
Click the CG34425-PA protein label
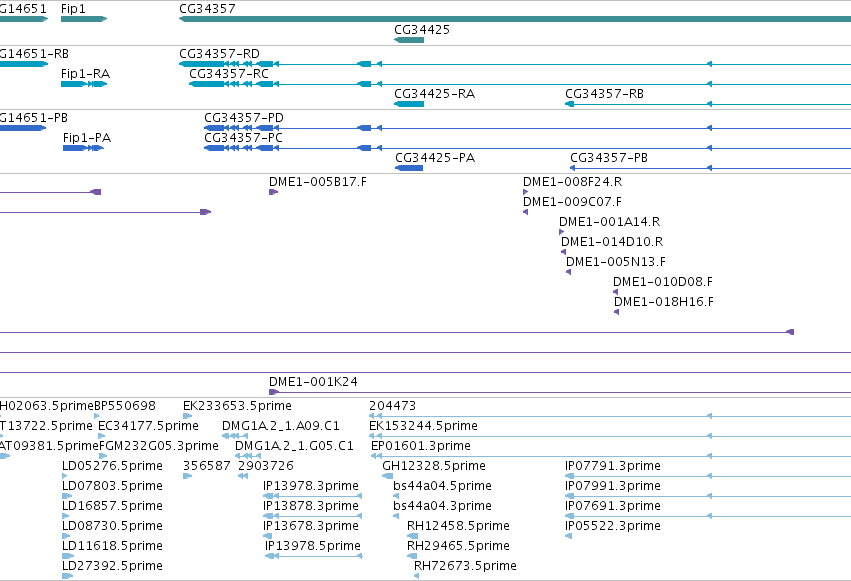coord(435,158)
